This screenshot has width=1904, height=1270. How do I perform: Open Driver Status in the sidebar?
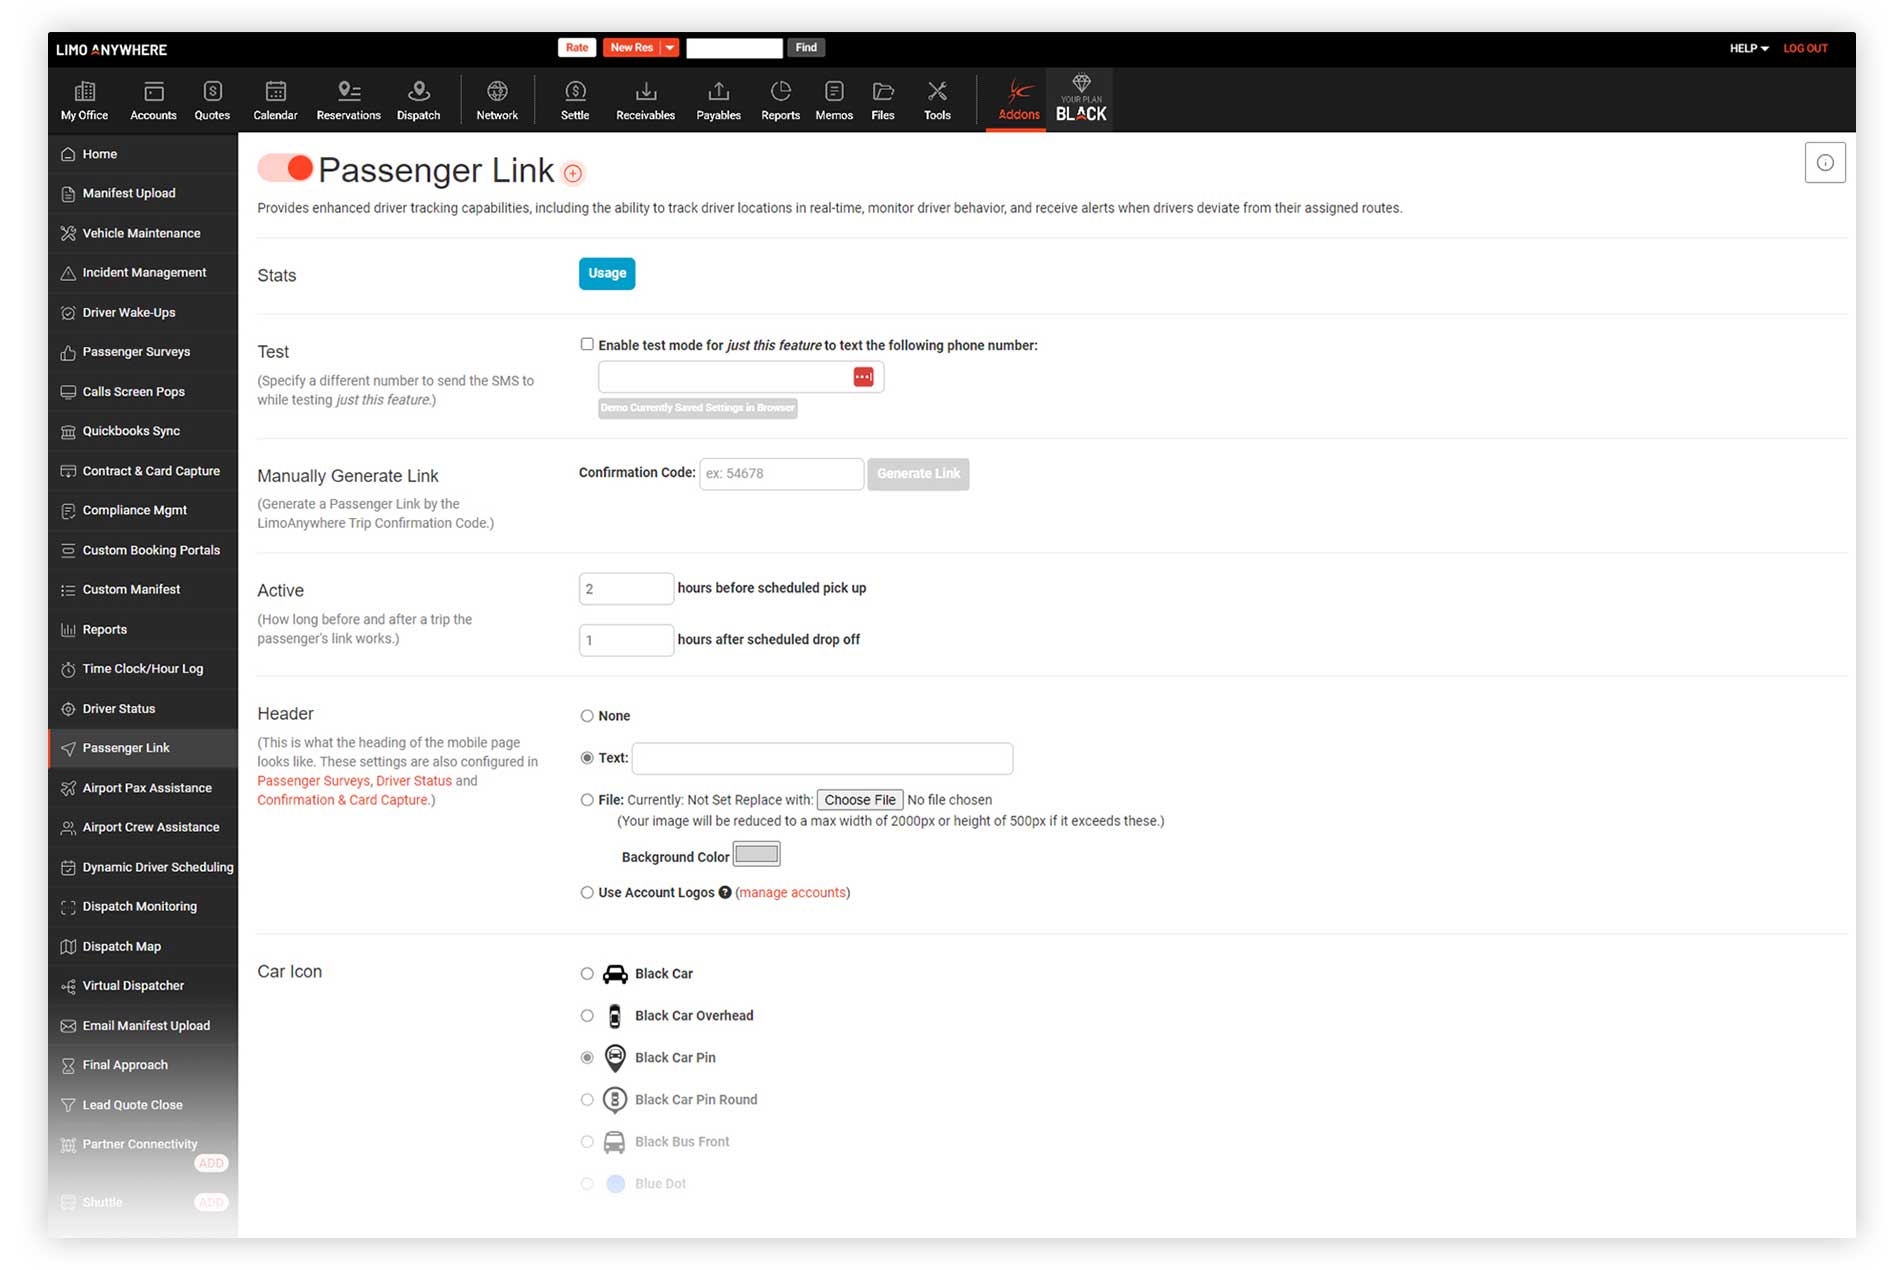tap(119, 709)
